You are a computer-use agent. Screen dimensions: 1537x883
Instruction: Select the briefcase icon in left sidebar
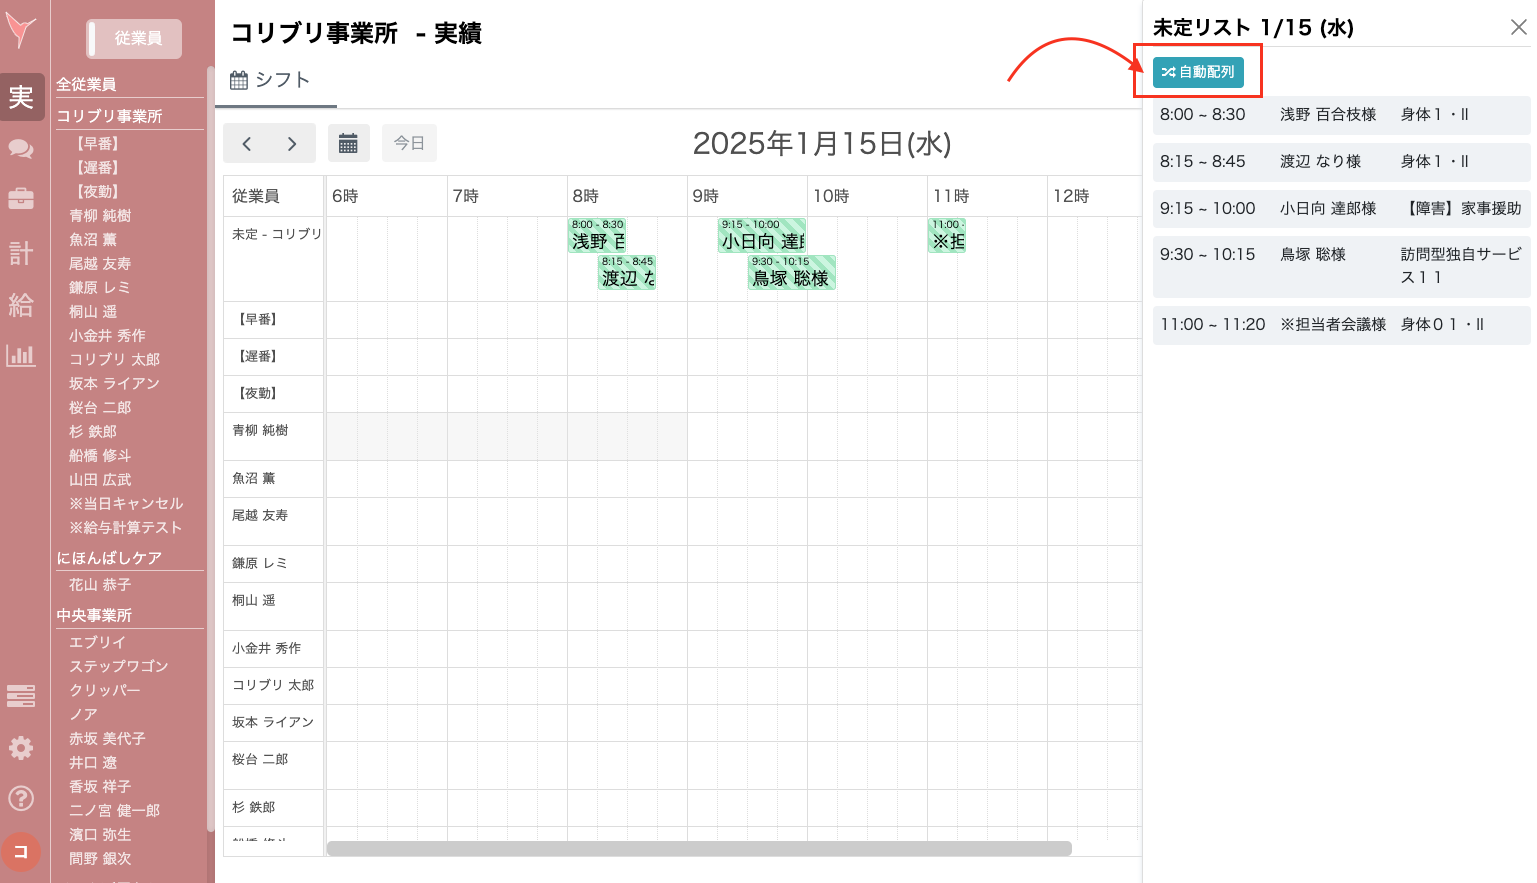[21, 198]
